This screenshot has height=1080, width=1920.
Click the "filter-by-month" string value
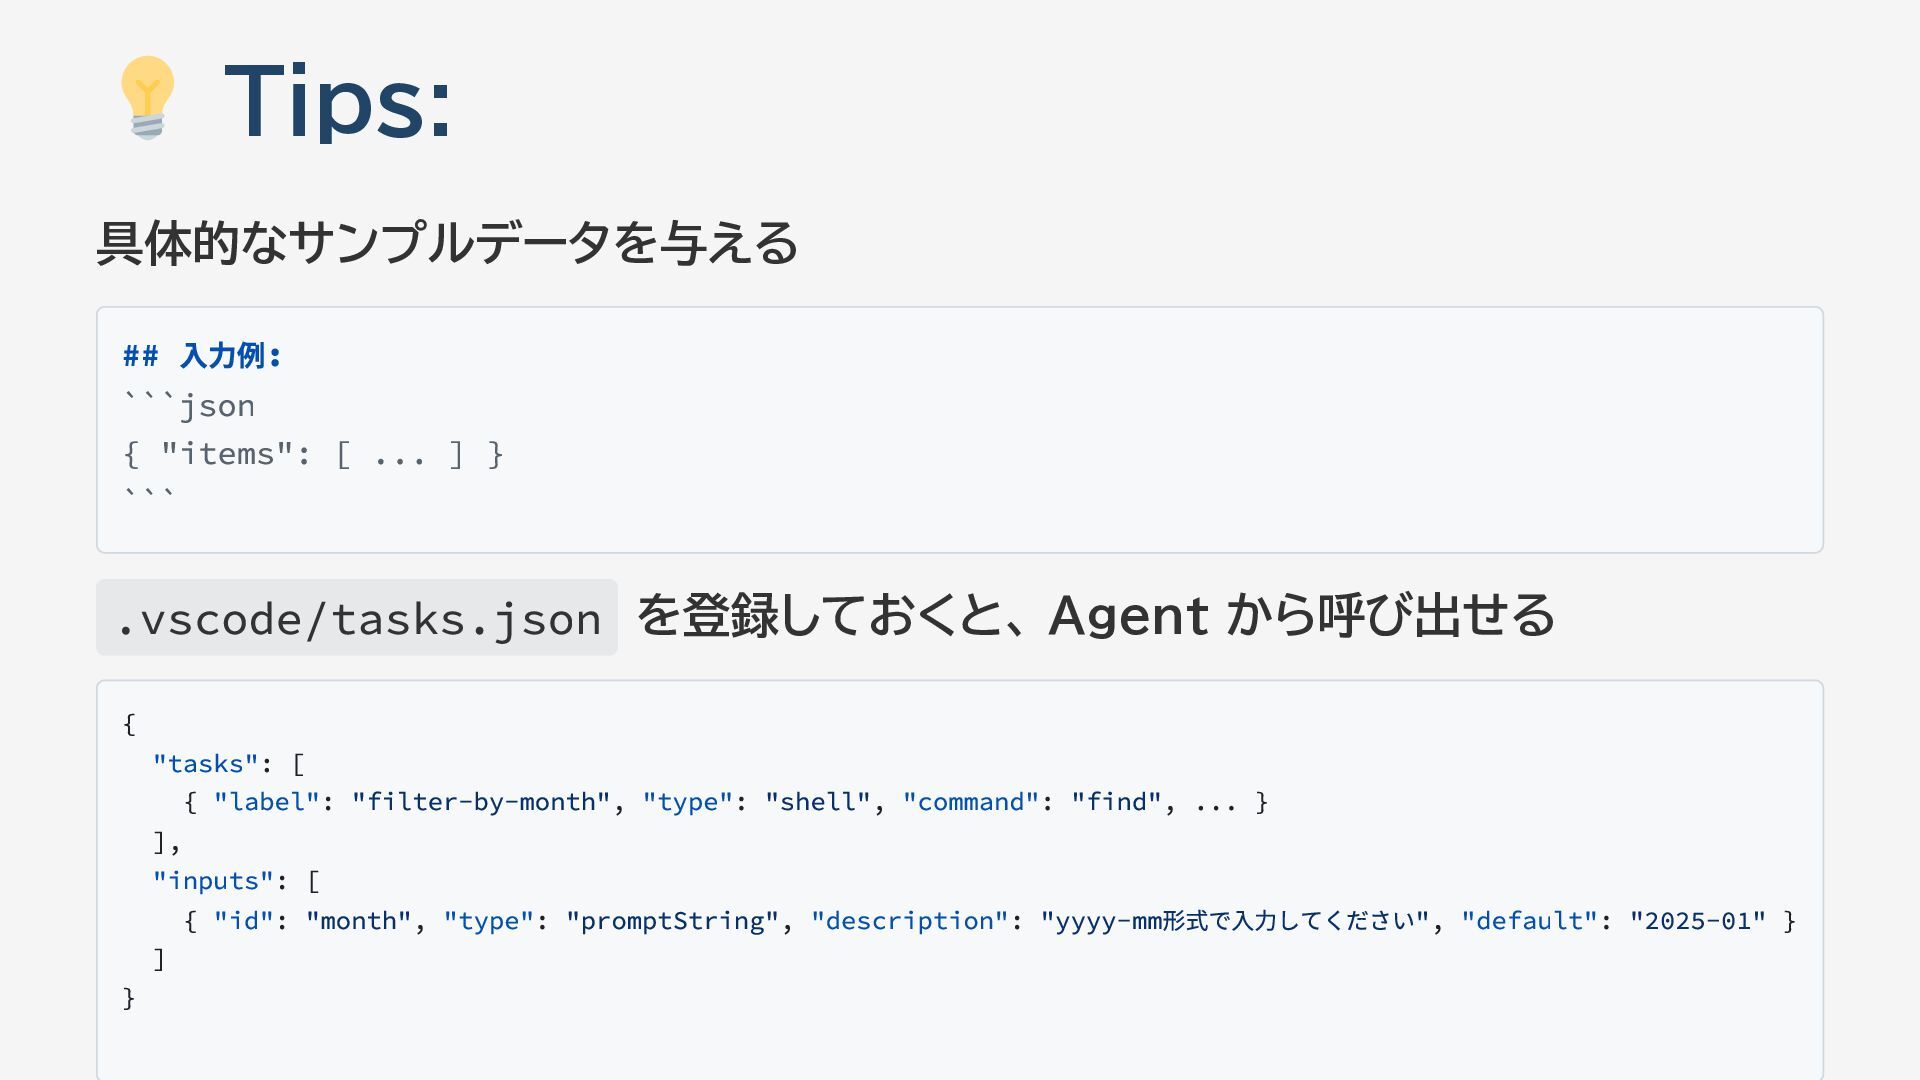click(x=481, y=802)
